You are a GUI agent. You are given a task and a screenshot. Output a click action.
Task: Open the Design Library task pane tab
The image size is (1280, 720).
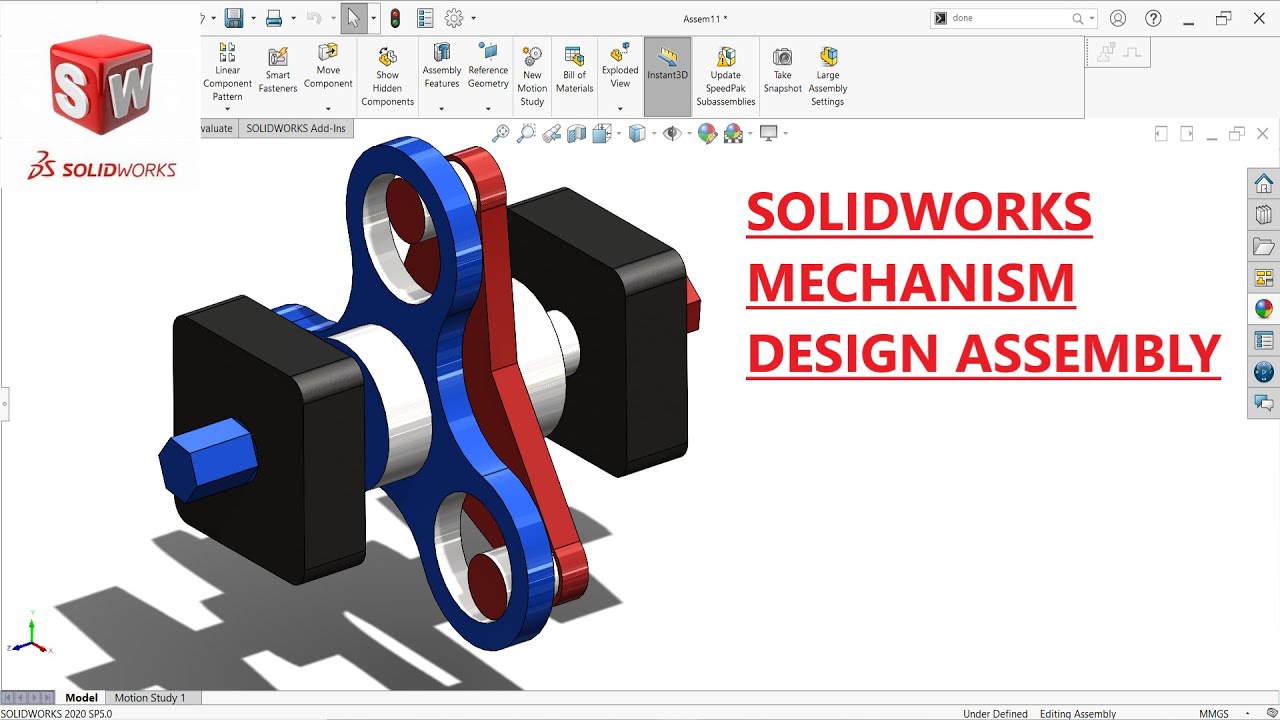pyautogui.click(x=1264, y=215)
